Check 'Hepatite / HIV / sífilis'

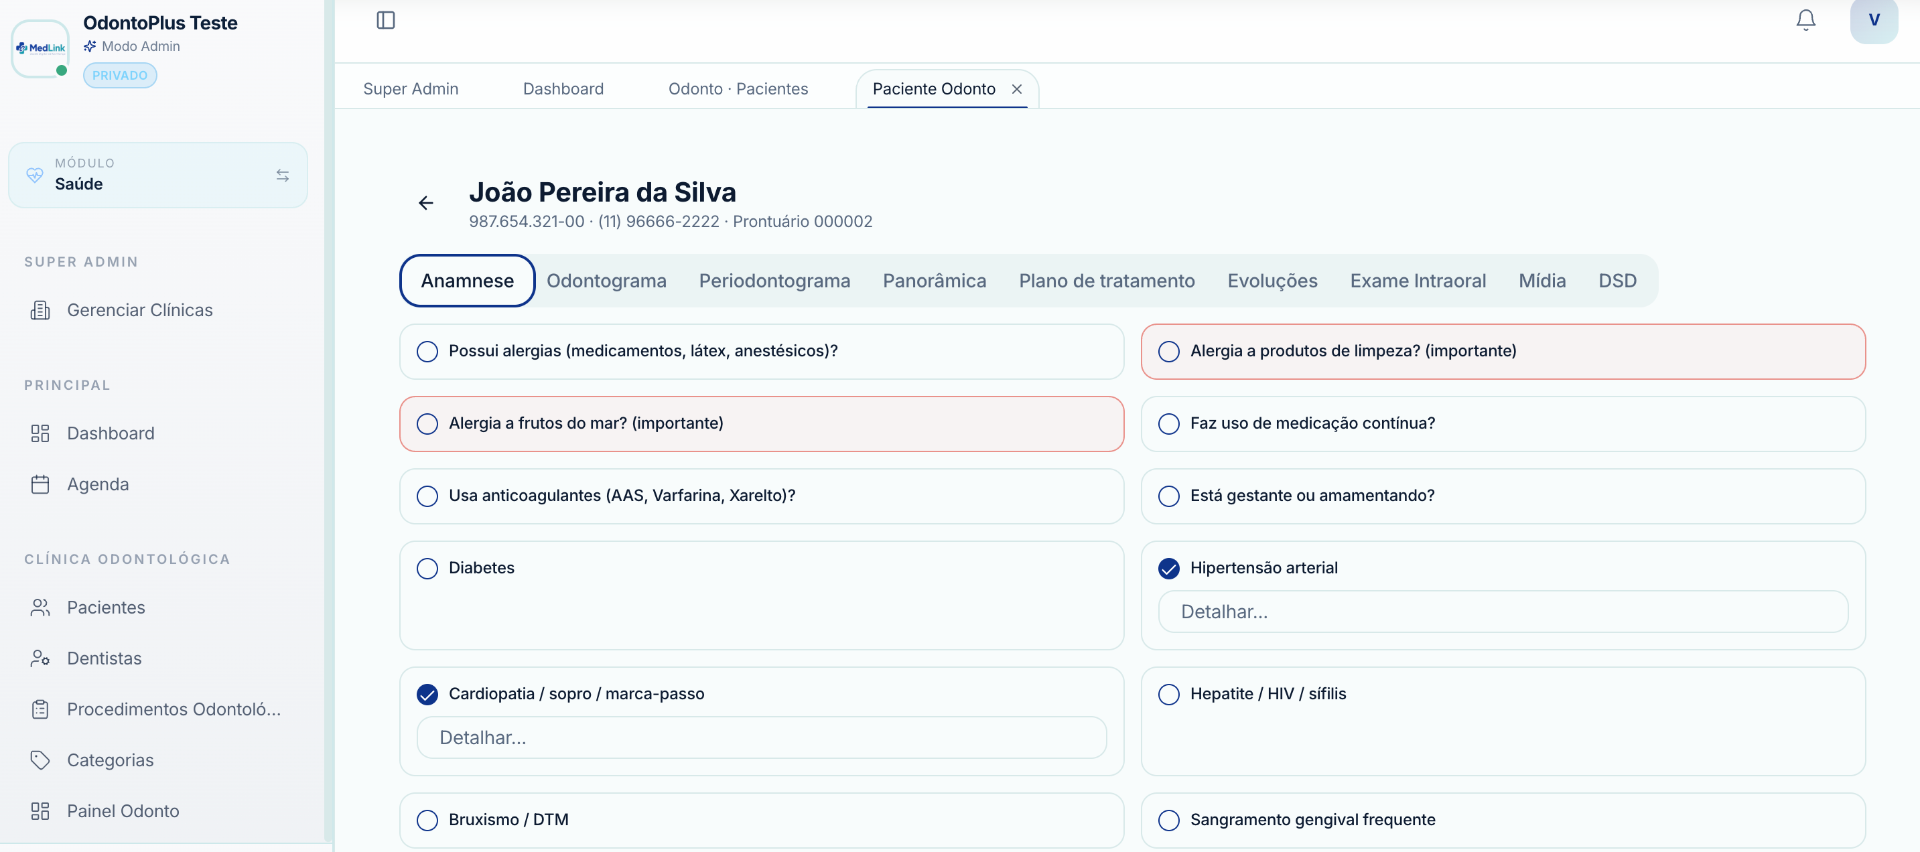[x=1169, y=694]
